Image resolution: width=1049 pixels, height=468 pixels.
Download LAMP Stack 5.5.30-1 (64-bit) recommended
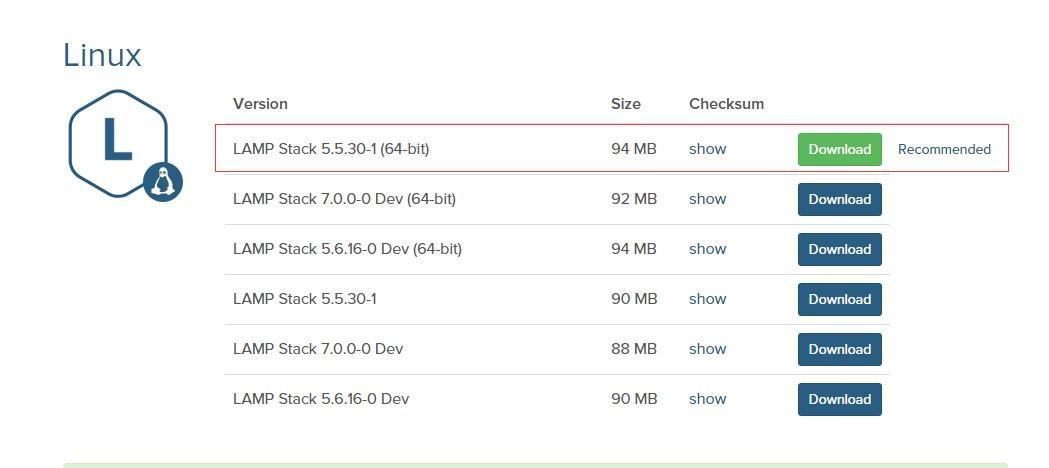(840, 149)
